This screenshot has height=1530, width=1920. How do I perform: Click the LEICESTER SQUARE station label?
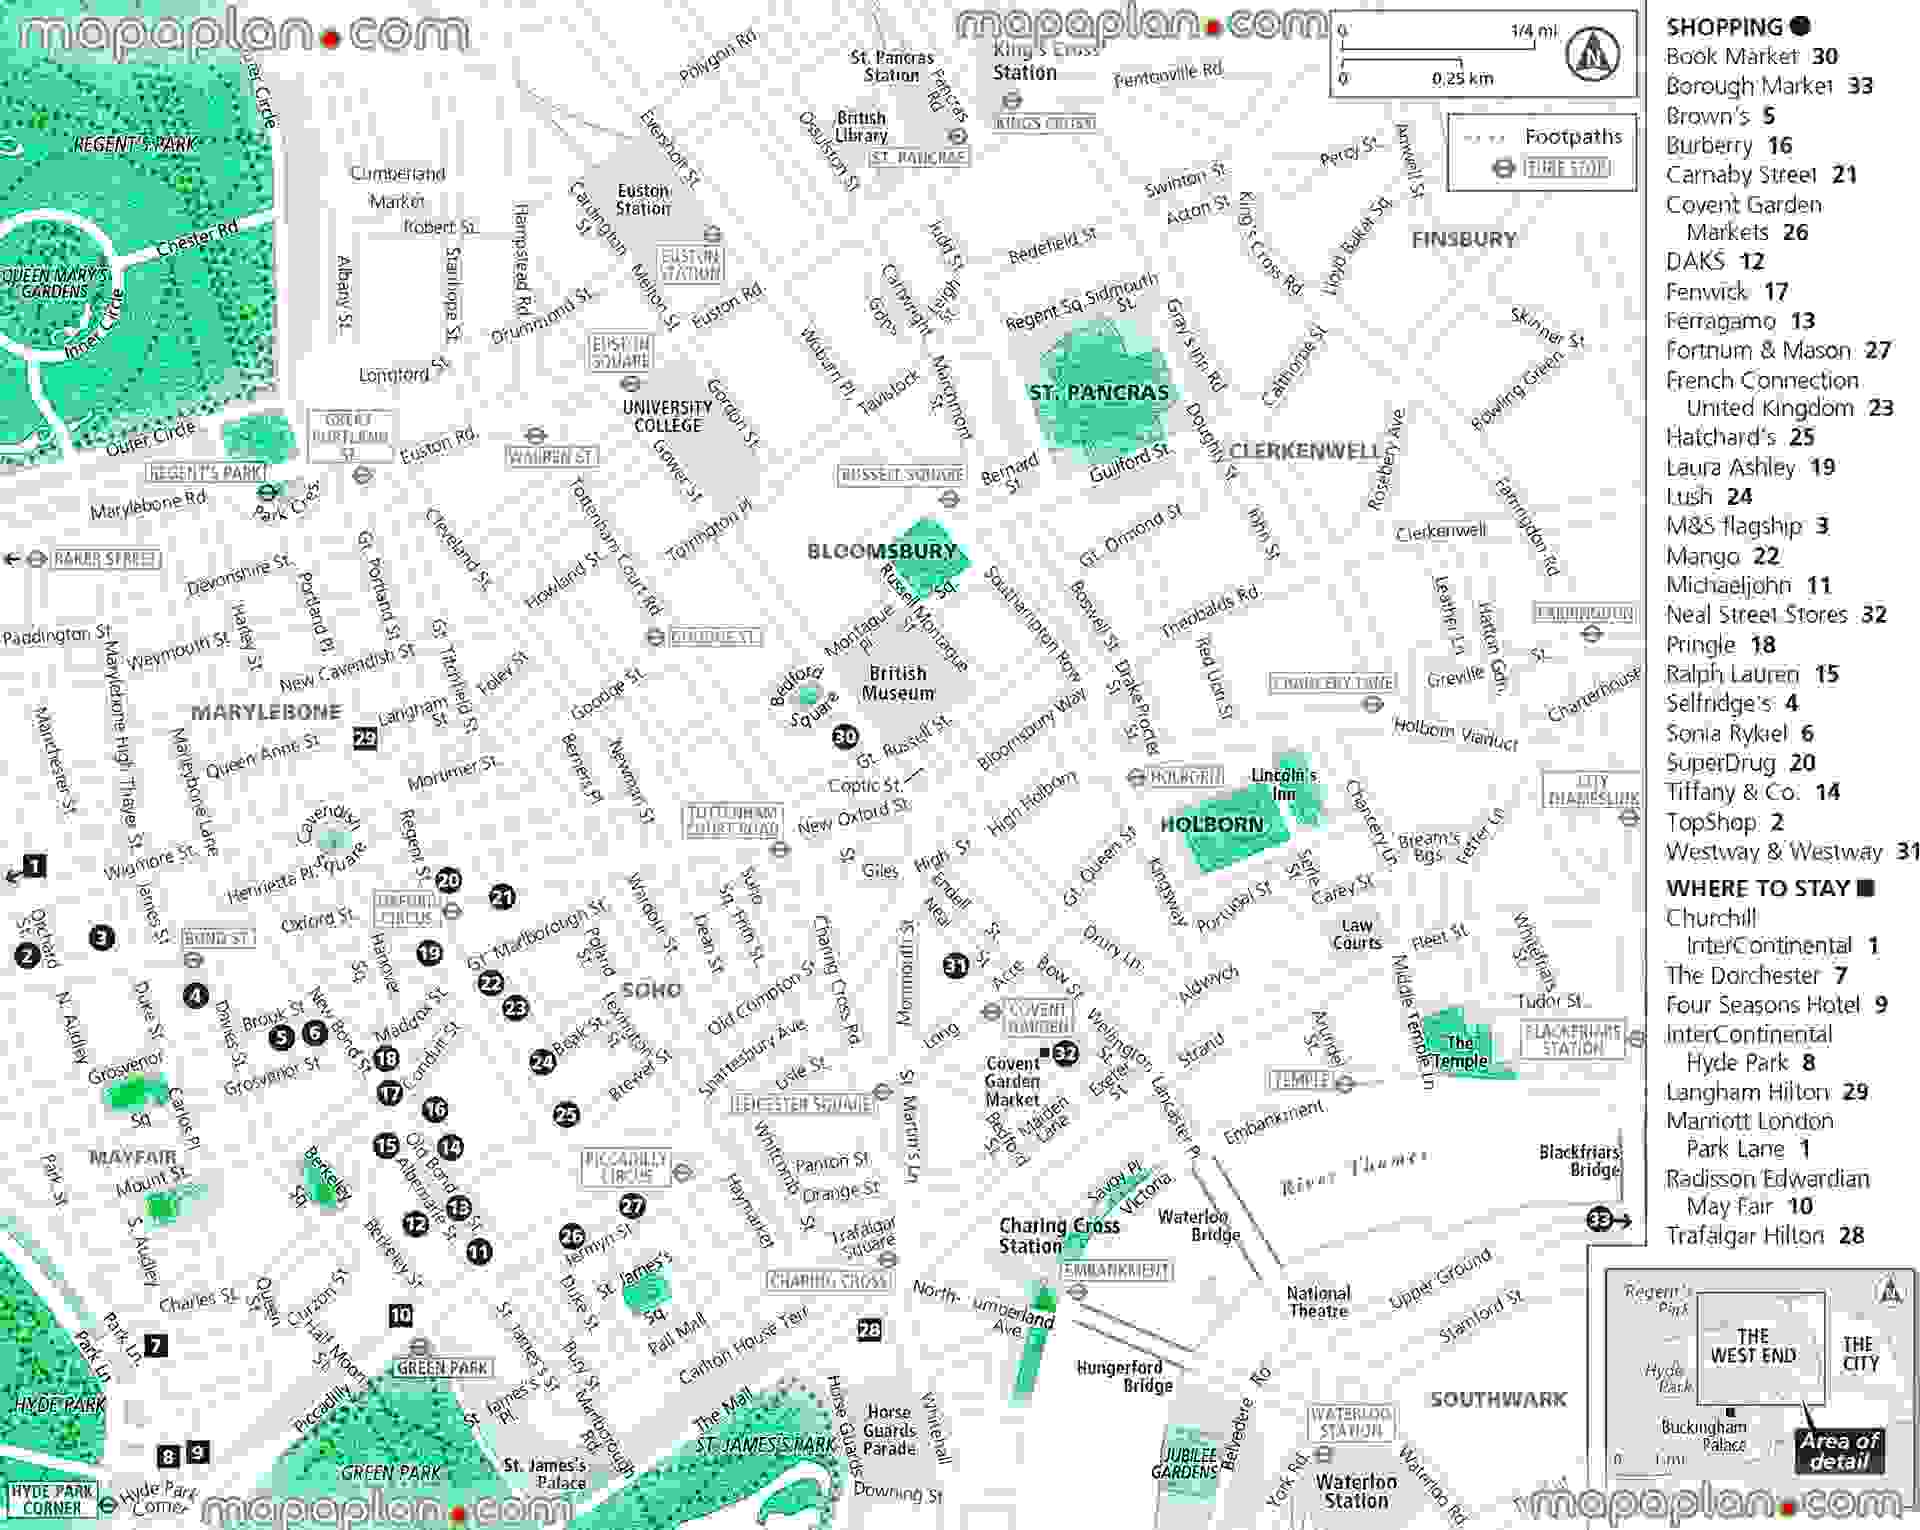tap(802, 1104)
